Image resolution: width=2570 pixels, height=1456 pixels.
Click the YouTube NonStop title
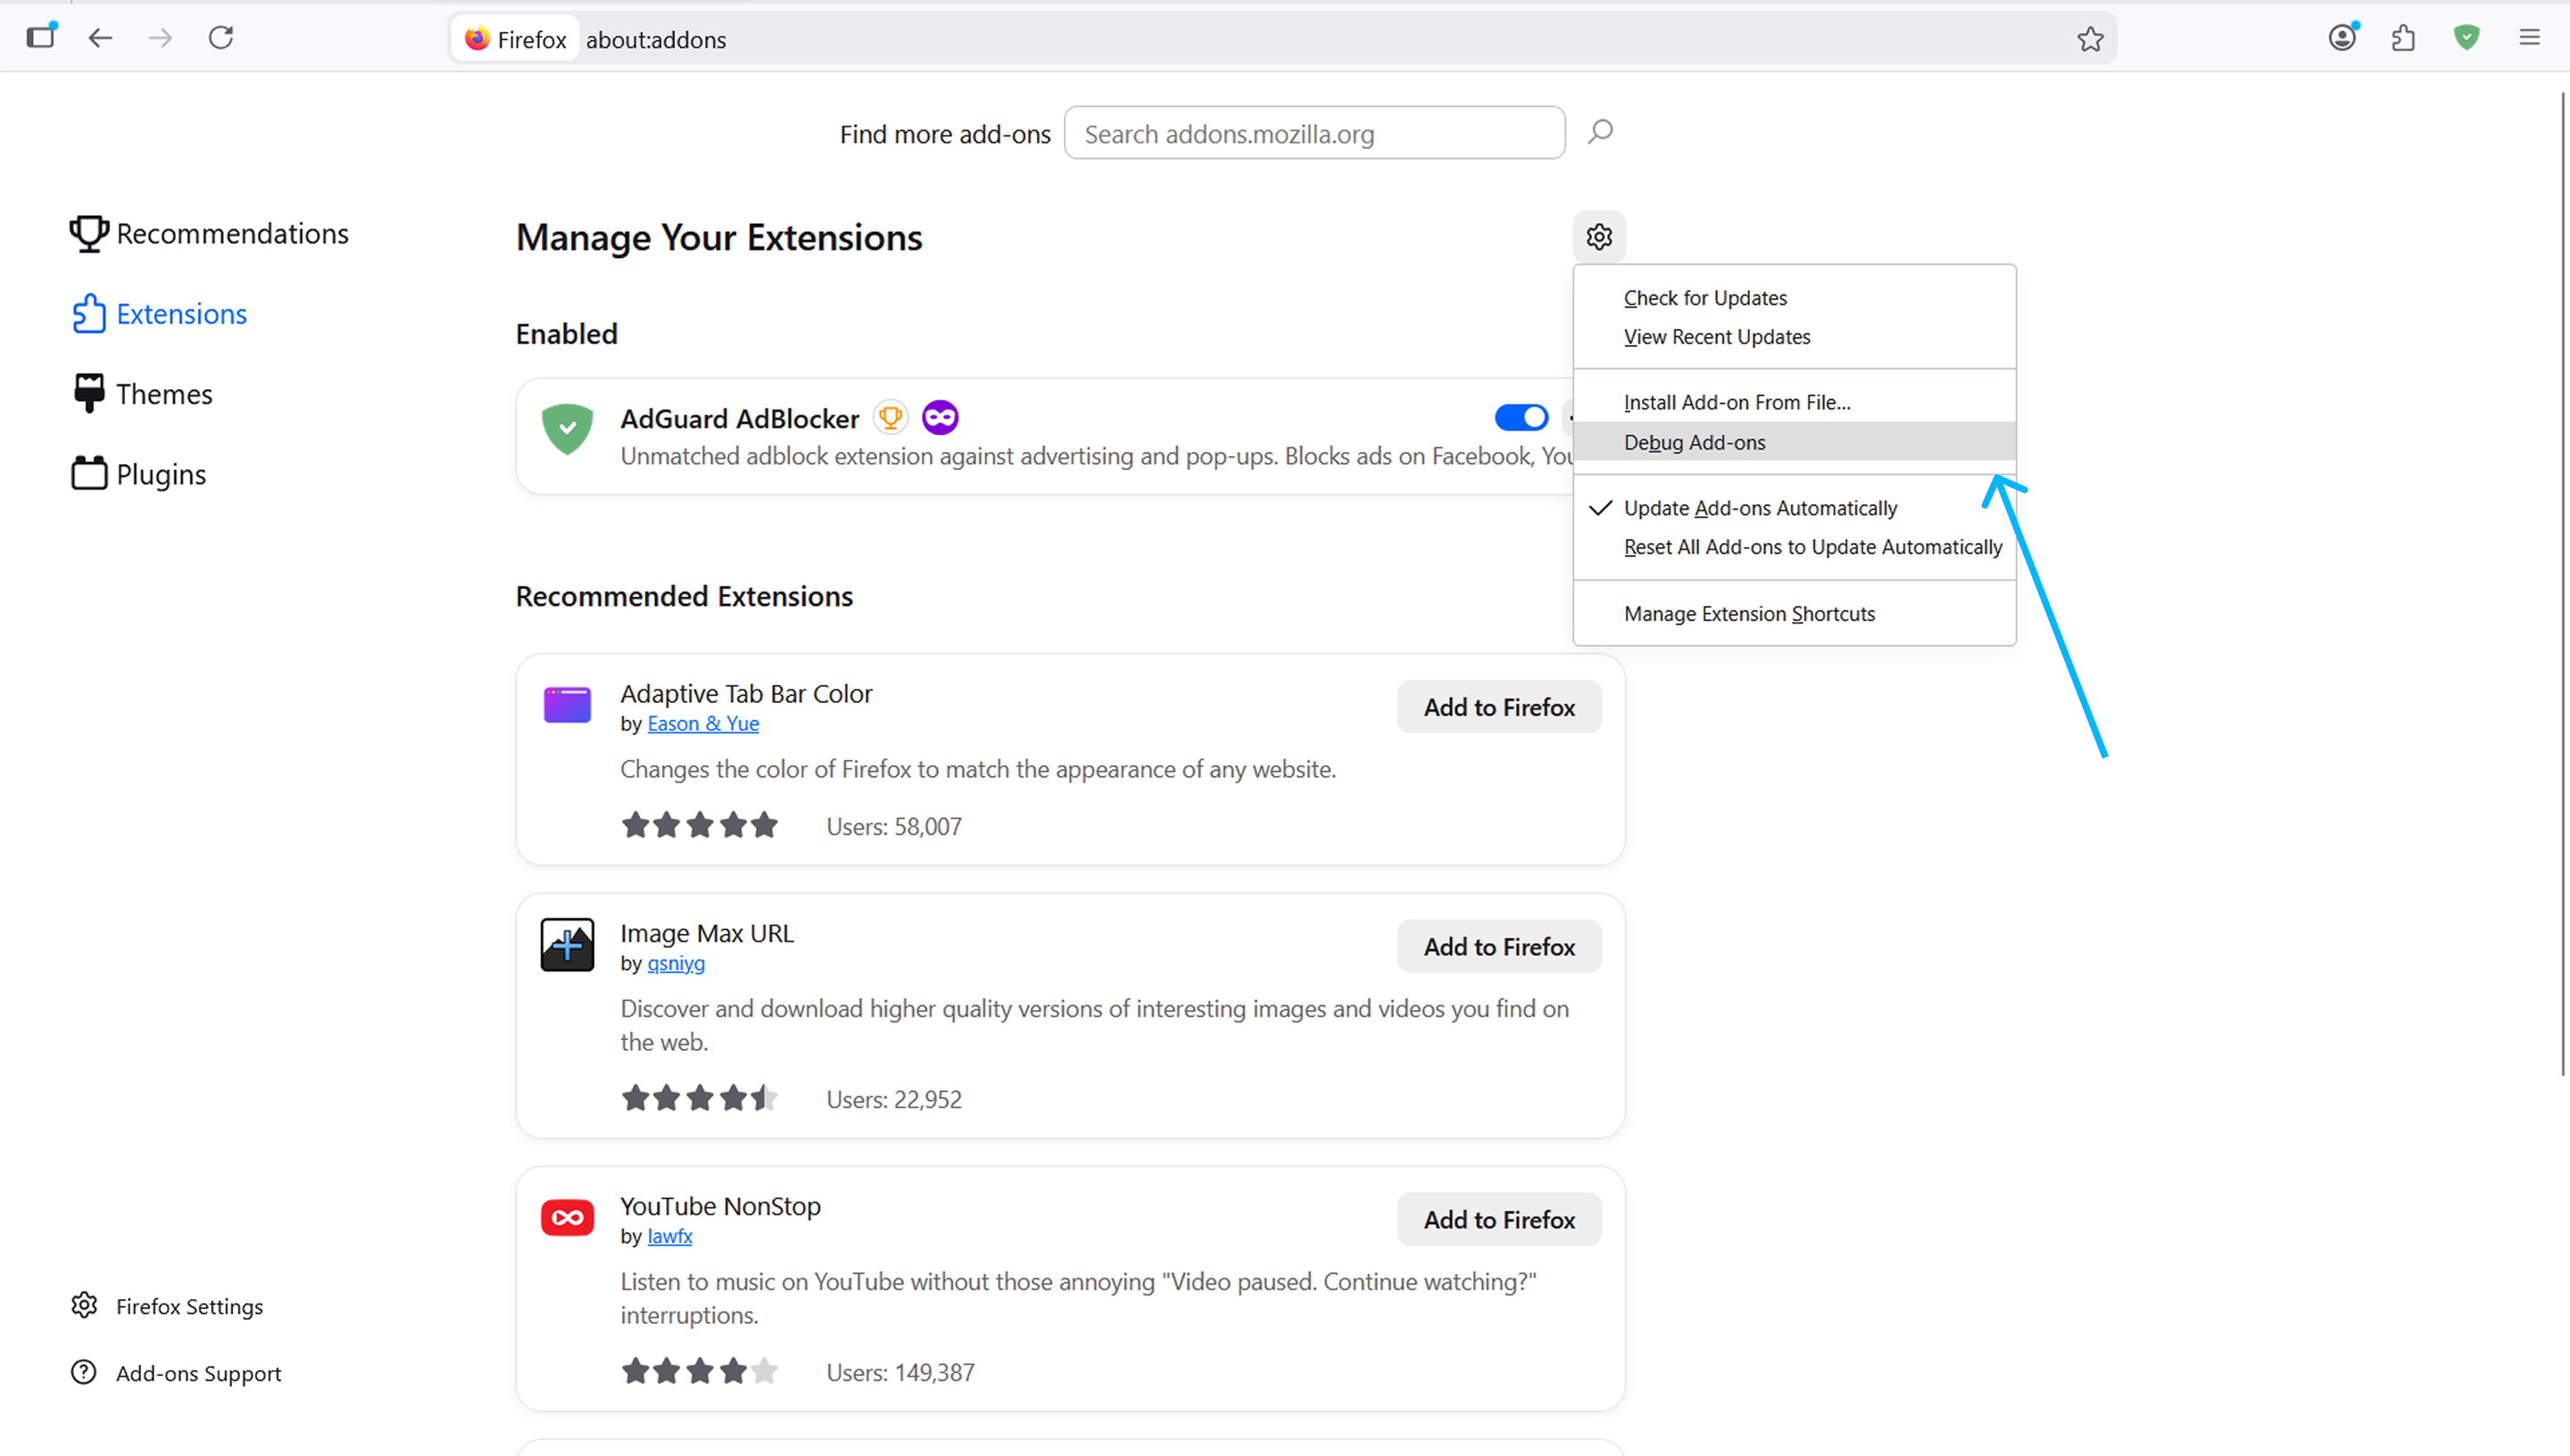tap(720, 1206)
